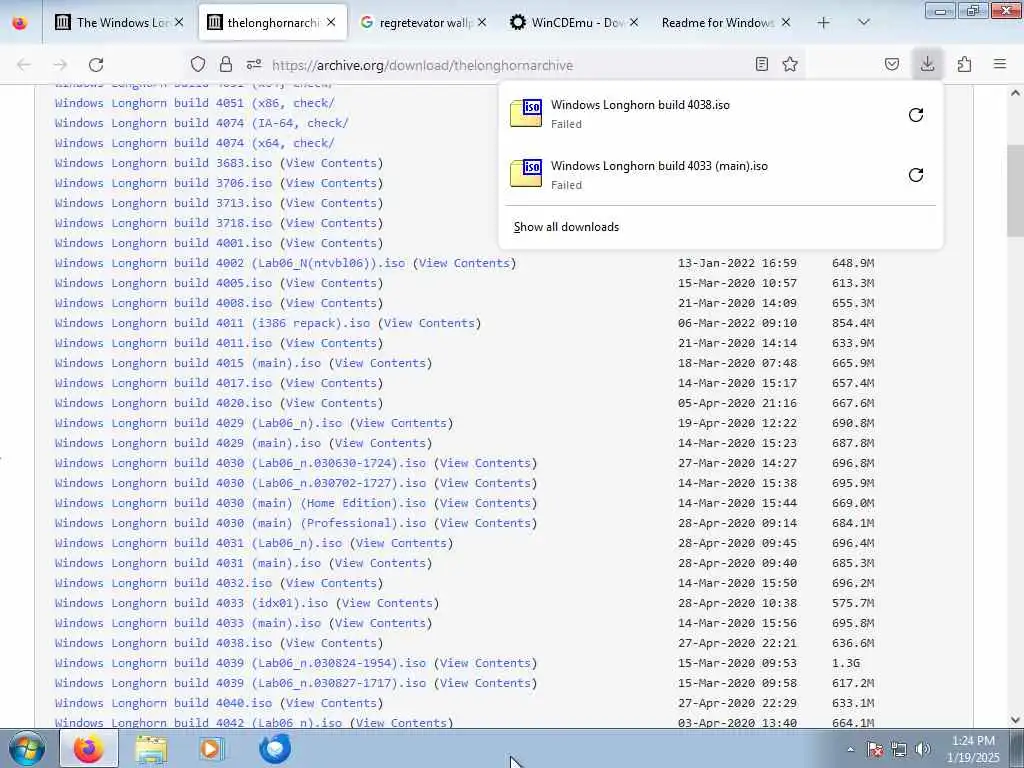Open the tracking protection shield icon
The height and width of the screenshot is (768, 1024).
coord(198,64)
